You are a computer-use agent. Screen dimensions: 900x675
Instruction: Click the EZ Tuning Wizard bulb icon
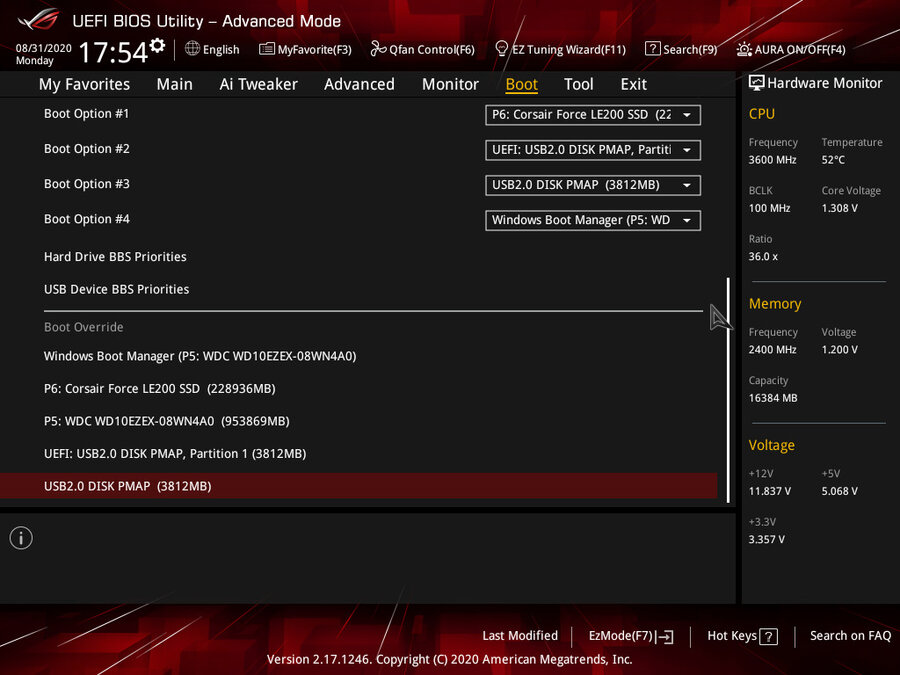coord(501,49)
